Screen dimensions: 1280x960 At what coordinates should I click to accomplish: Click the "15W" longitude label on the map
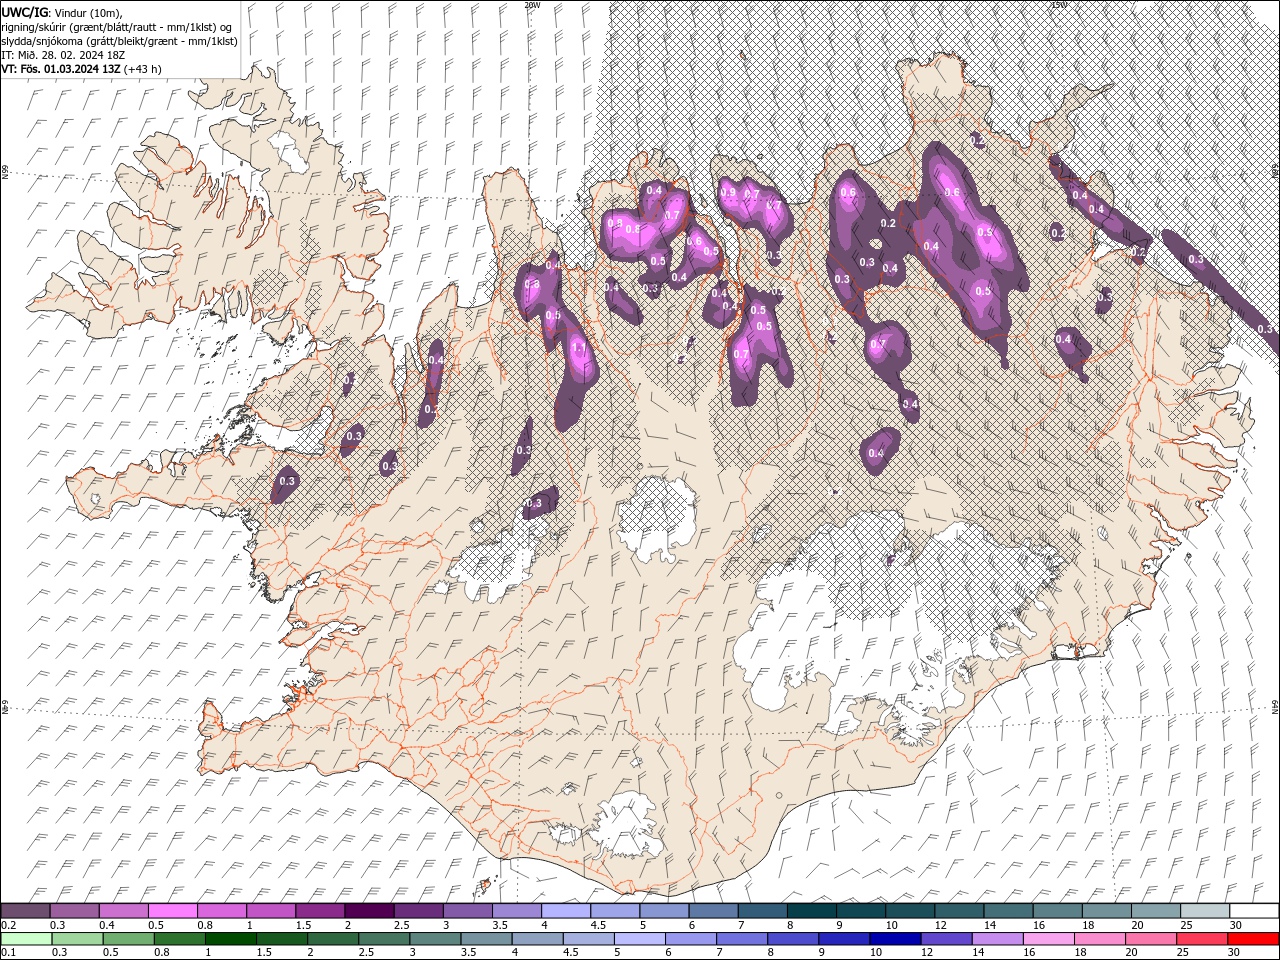[x=1058, y=5]
